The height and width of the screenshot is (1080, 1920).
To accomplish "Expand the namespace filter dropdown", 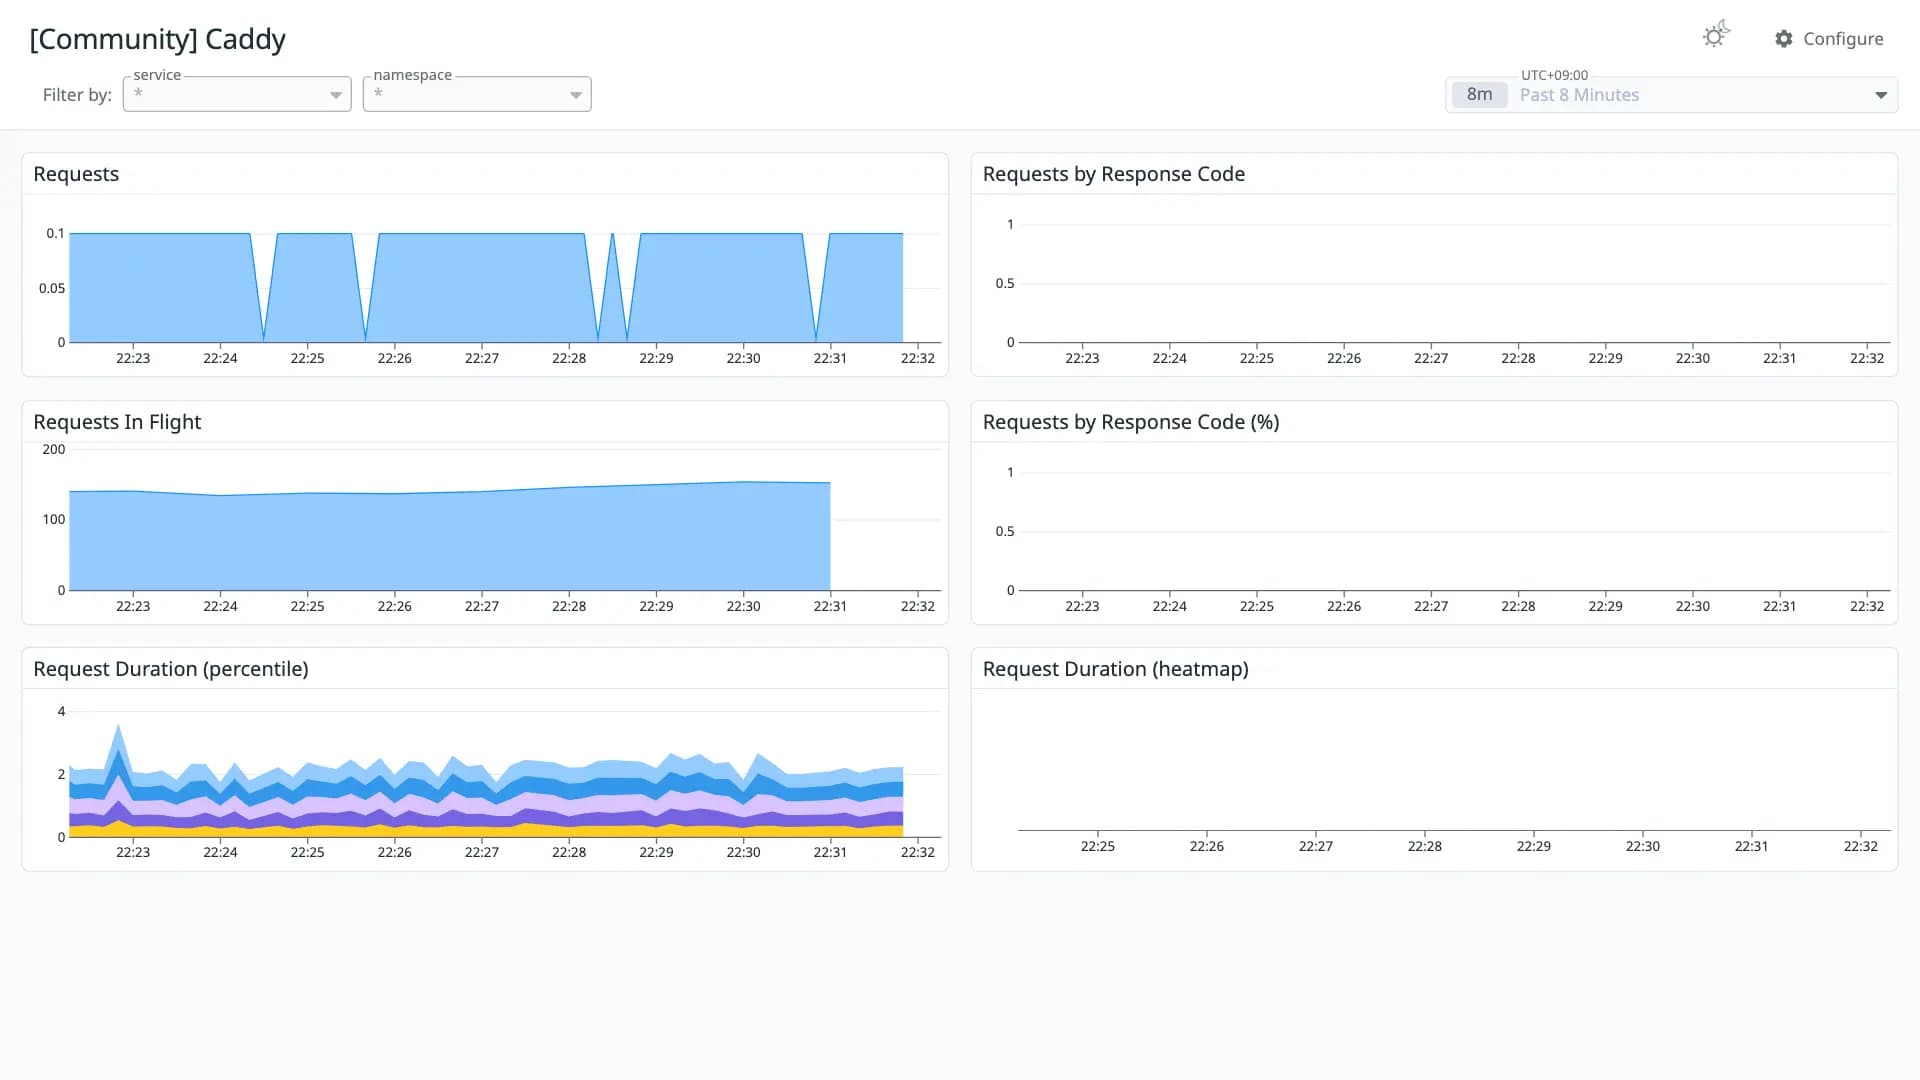I will pos(477,94).
